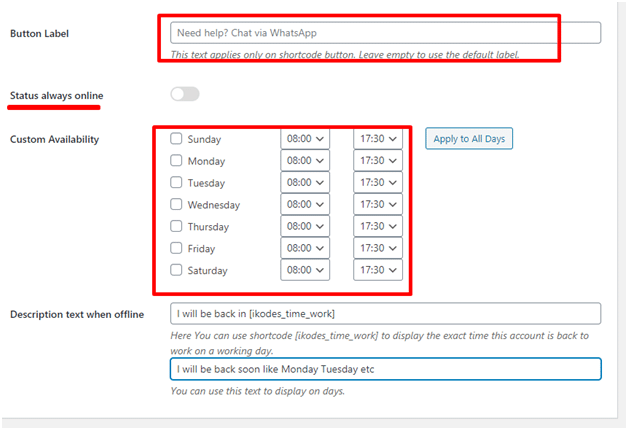Viewport: 628px width, 430px height.
Task: Open Thursday start time dropdown
Action: (305, 227)
